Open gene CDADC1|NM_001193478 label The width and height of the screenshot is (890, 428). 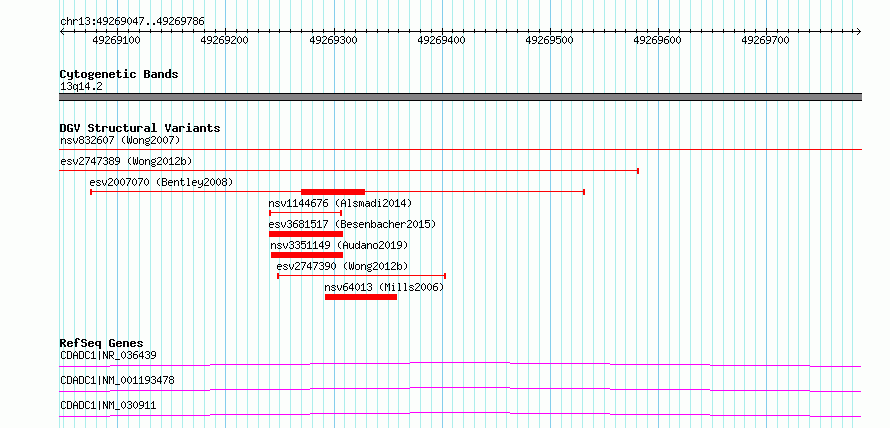coord(117,380)
